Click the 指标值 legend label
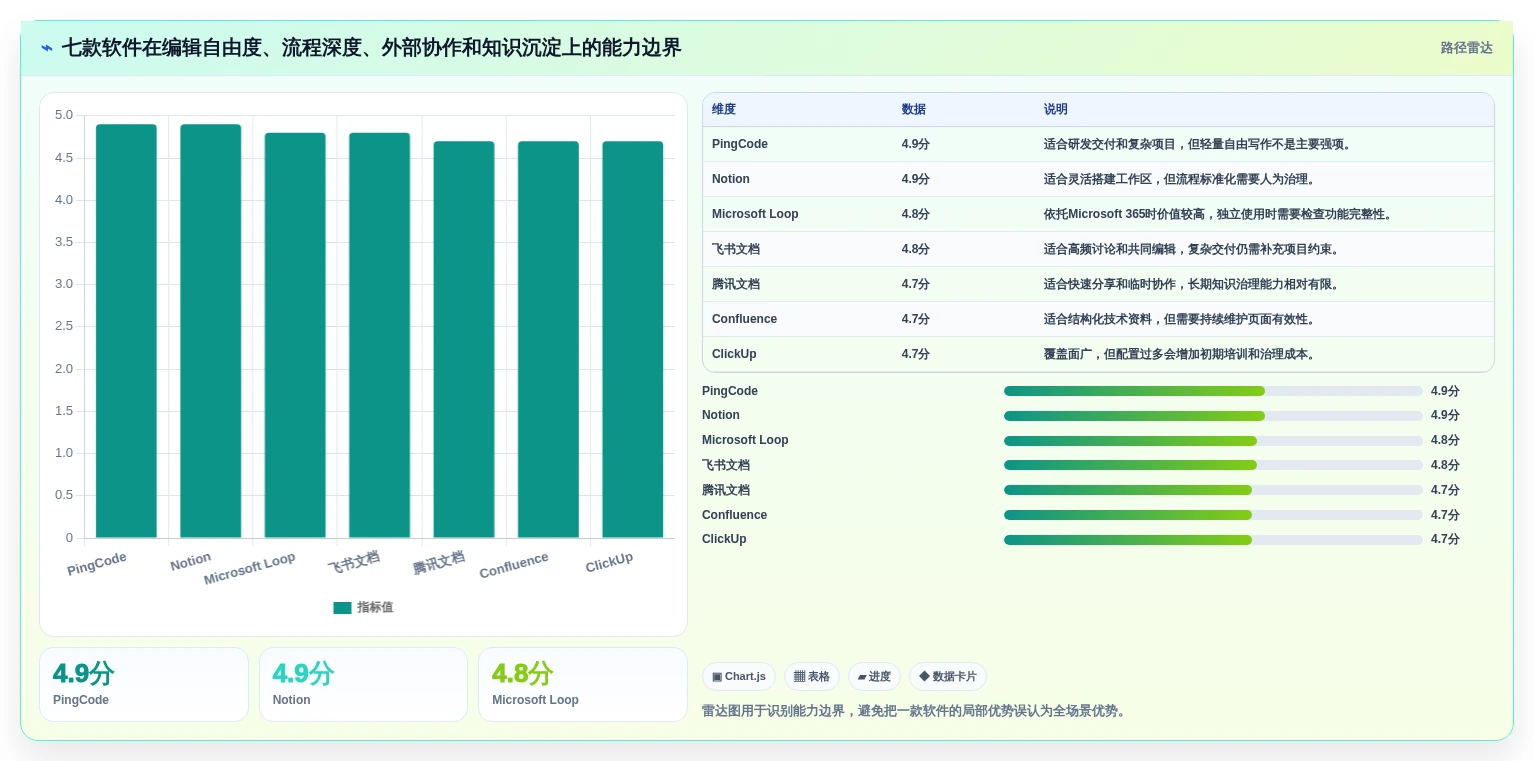The image size is (1534, 761). point(375,607)
